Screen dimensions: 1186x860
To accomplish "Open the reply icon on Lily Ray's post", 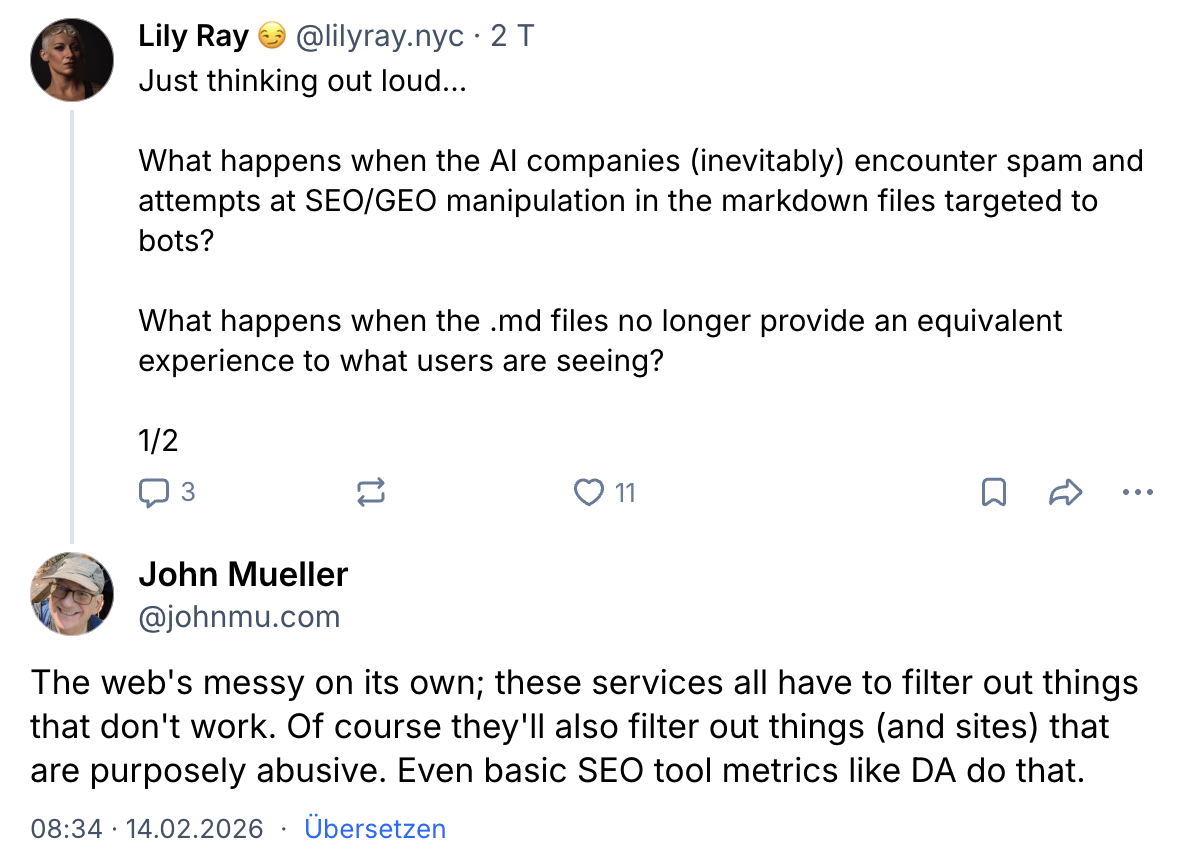I will (x=155, y=492).
